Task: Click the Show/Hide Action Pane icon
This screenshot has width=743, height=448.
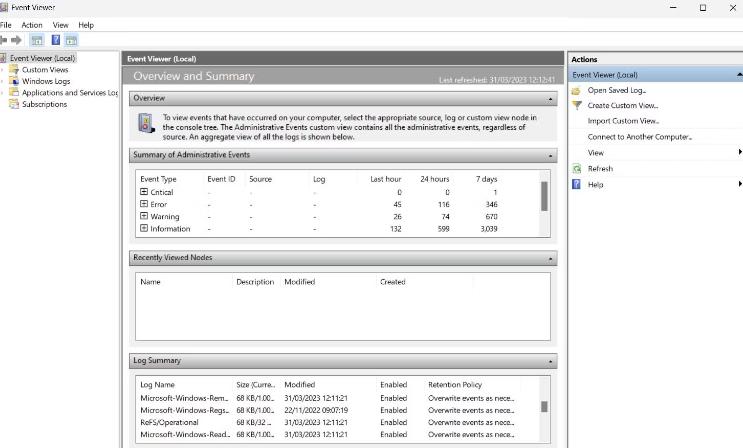Action: [x=71, y=40]
